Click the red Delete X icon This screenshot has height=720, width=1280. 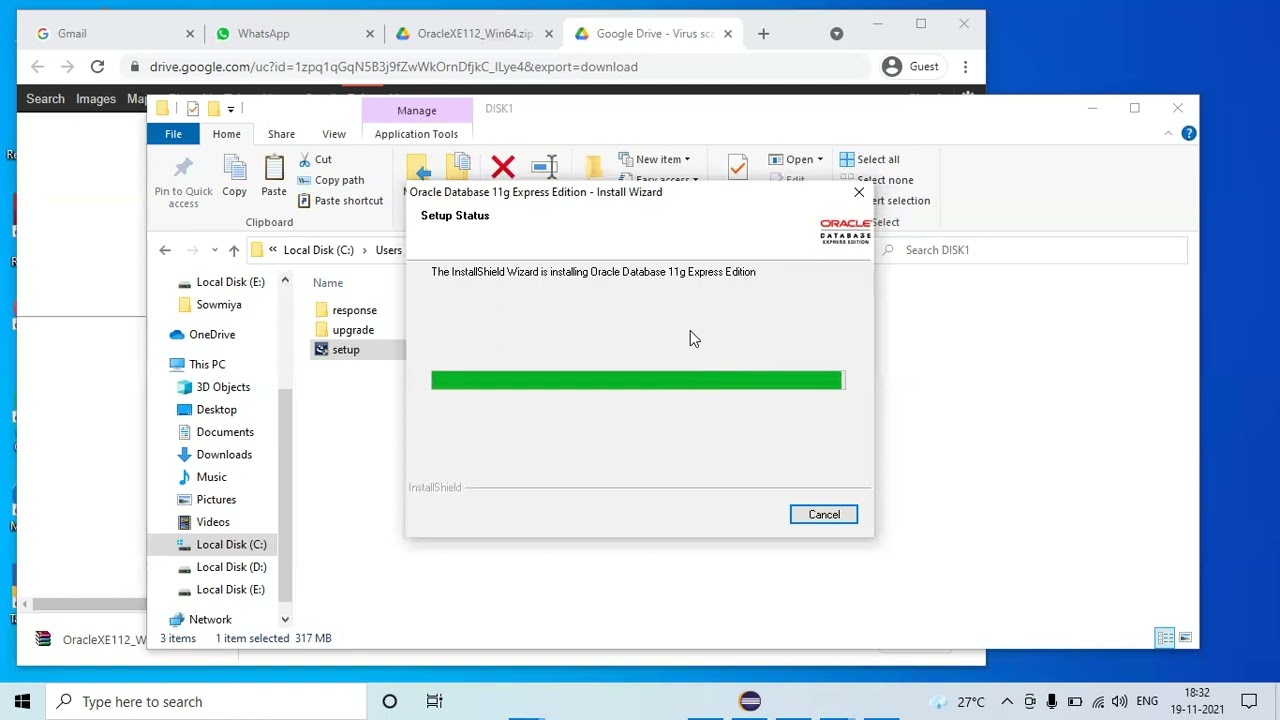503,166
